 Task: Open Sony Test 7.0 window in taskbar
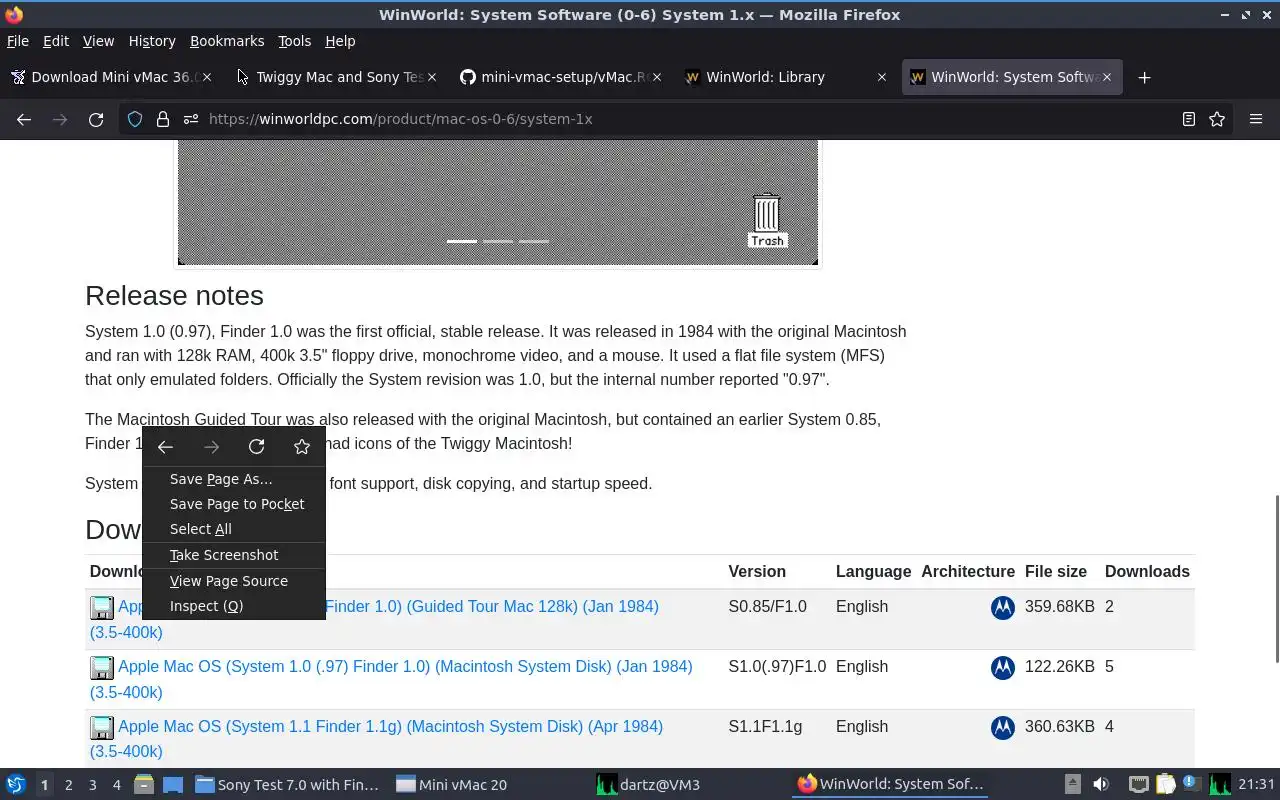point(288,785)
